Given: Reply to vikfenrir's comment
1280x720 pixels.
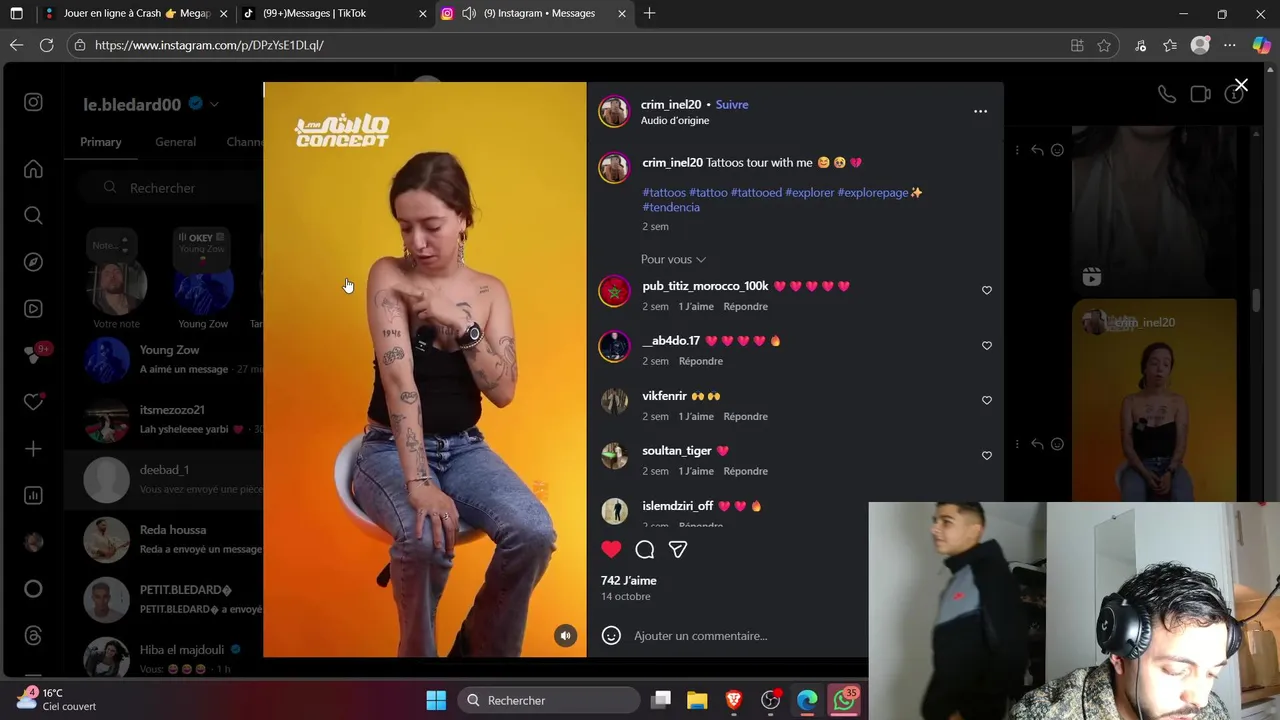Looking at the screenshot, I should tap(745, 416).
